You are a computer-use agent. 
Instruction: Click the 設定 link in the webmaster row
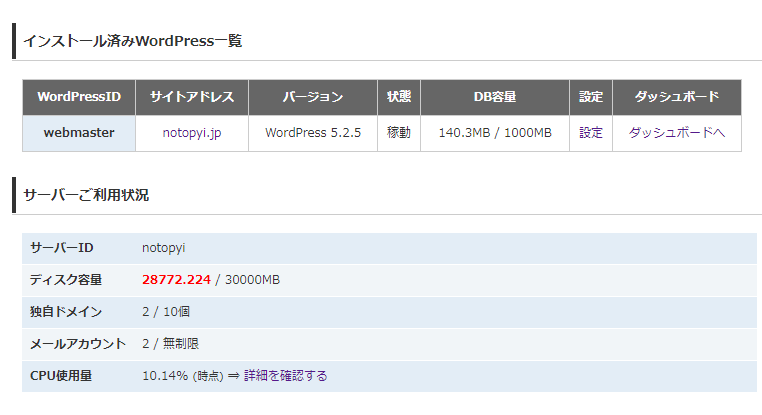pos(590,132)
